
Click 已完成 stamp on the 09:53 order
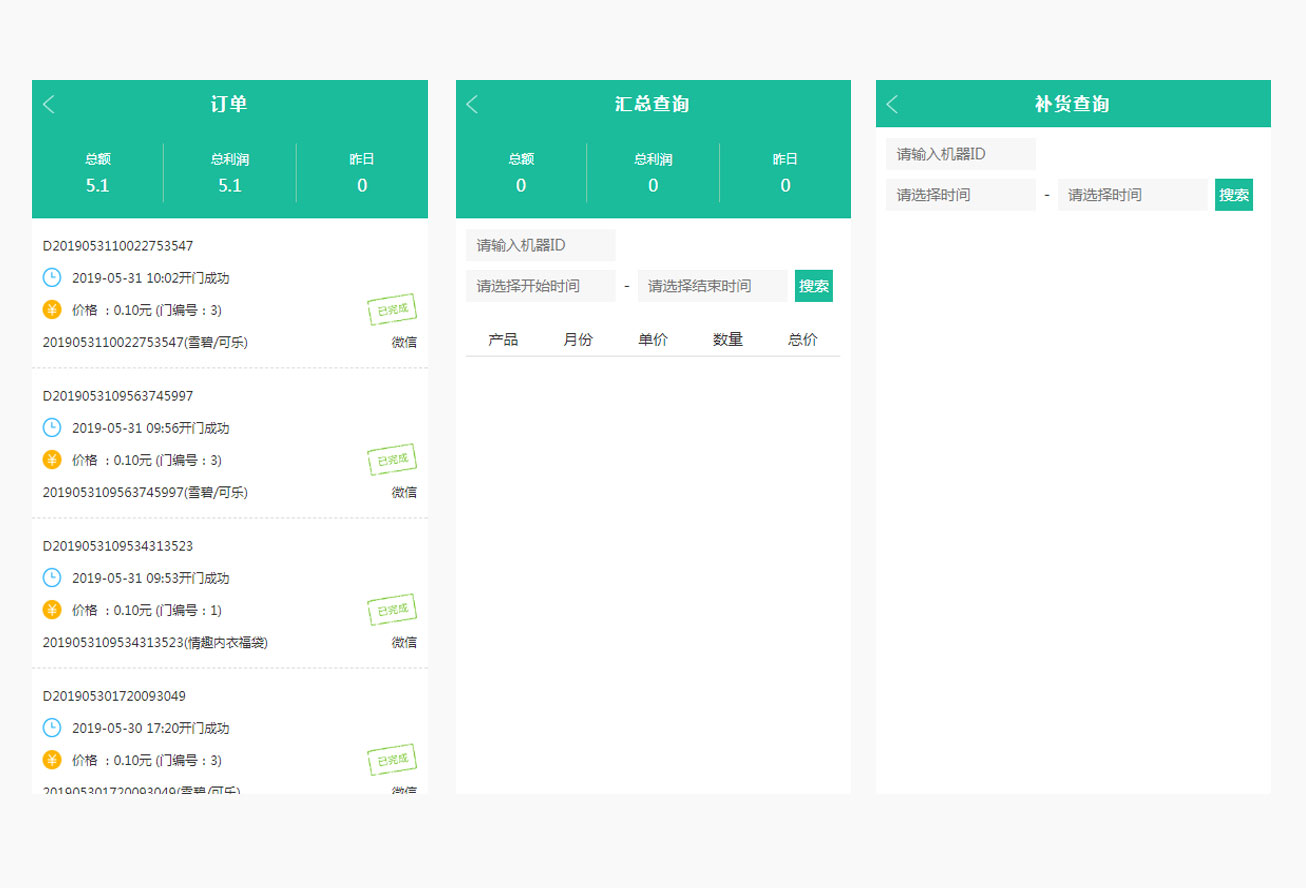[x=392, y=610]
